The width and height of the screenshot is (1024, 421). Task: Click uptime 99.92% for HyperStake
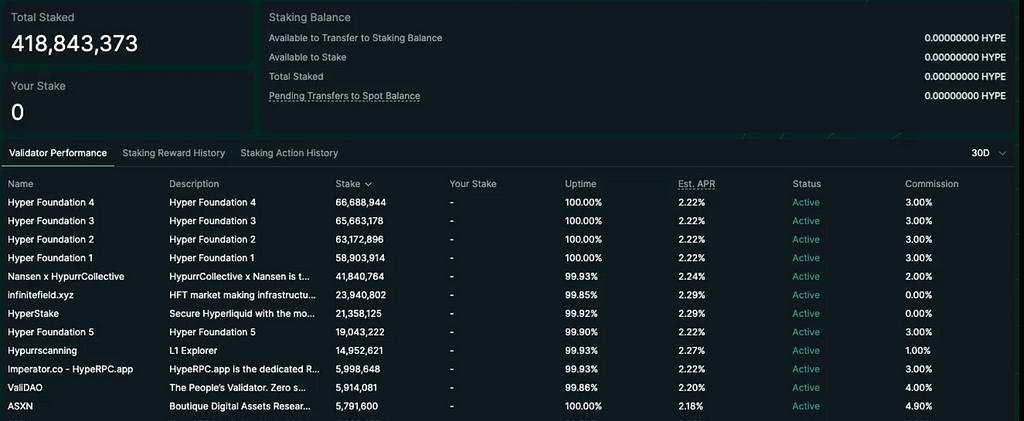pos(581,313)
